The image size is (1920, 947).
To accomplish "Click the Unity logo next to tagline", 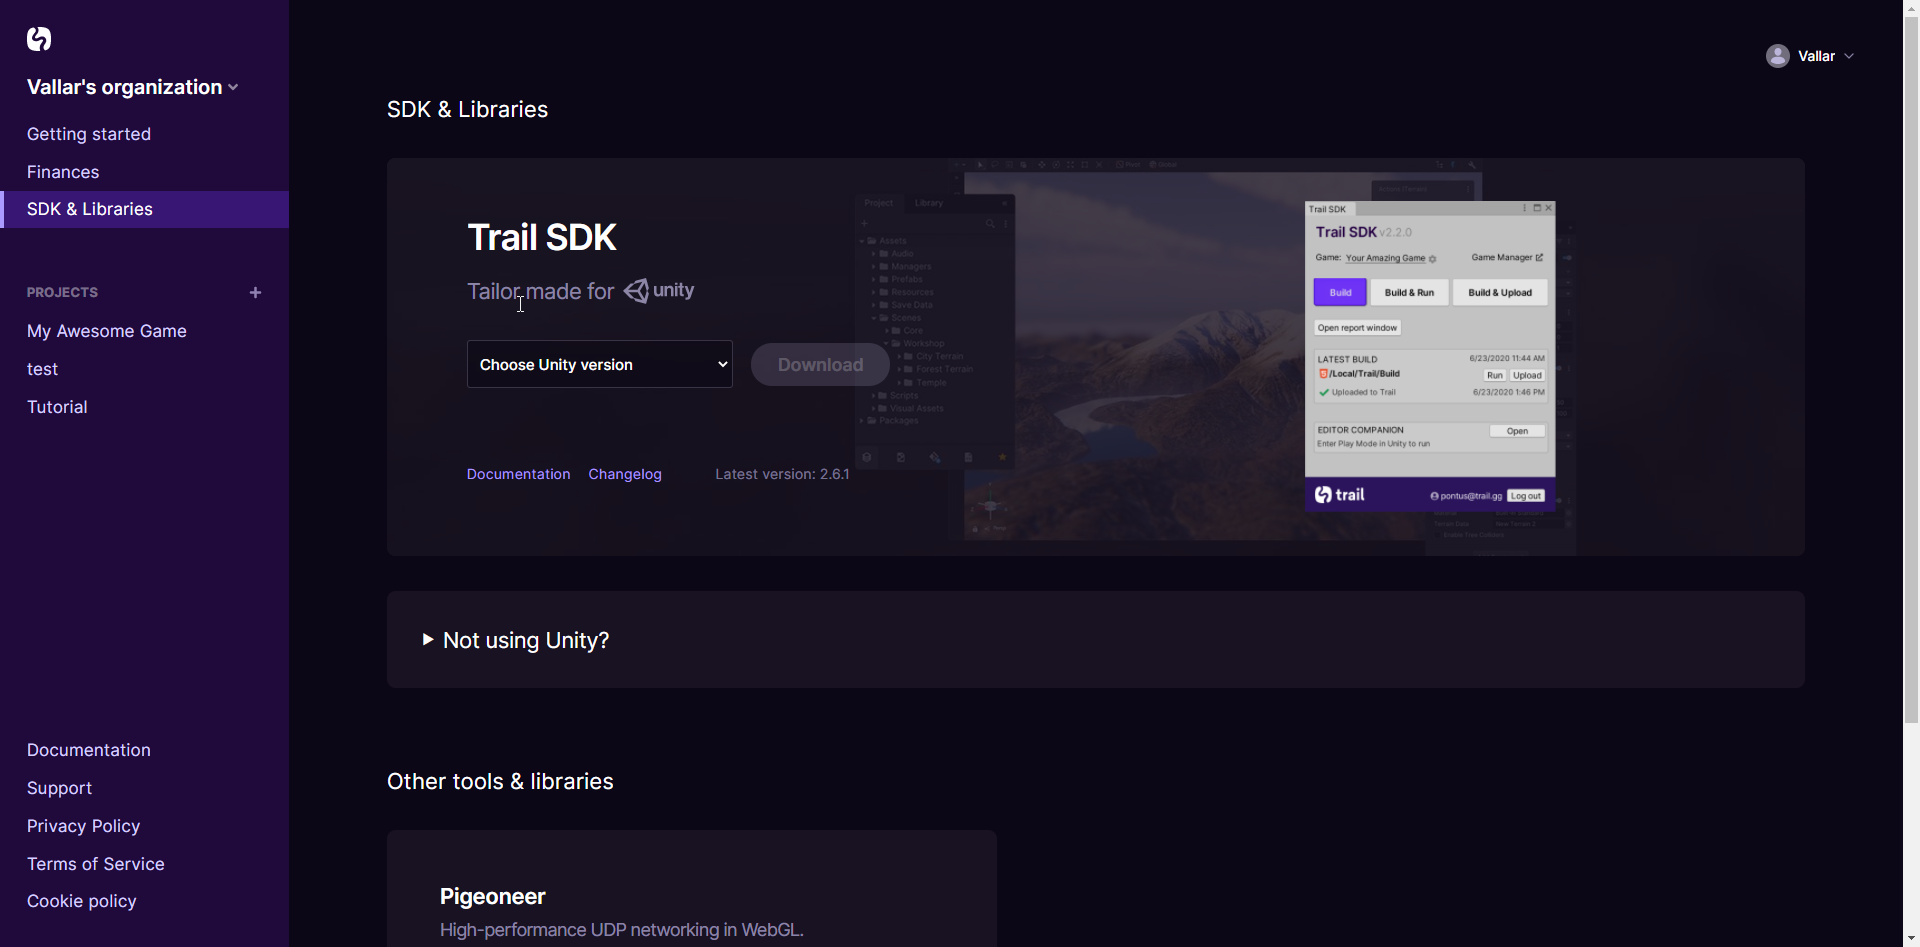I will click(x=659, y=290).
